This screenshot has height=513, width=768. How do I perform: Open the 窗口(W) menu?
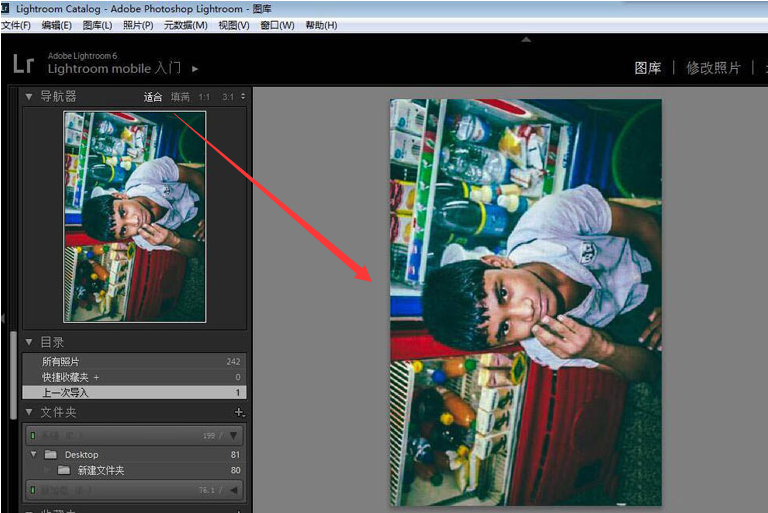(277, 25)
